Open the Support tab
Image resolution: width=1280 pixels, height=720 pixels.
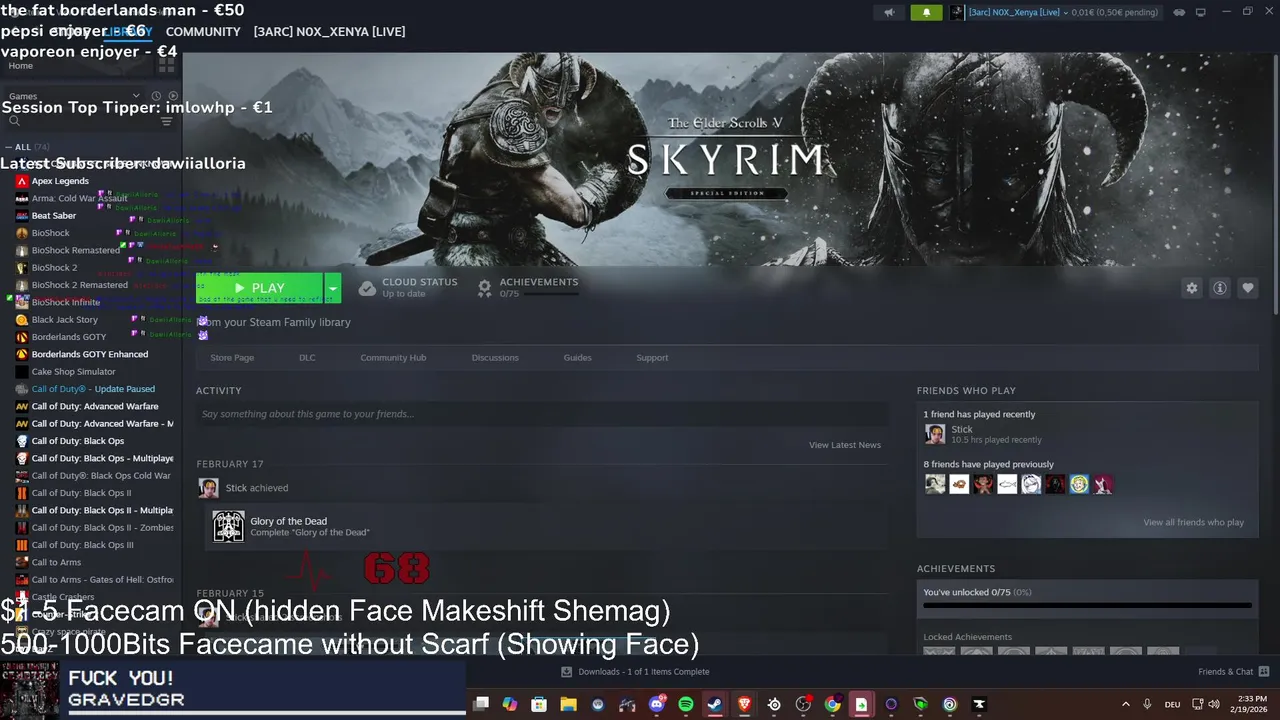(652, 358)
